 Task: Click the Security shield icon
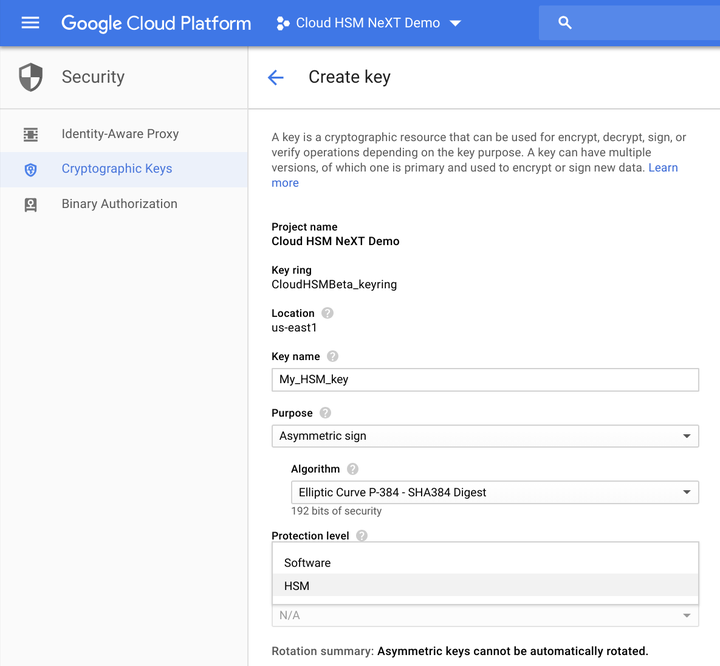click(31, 77)
